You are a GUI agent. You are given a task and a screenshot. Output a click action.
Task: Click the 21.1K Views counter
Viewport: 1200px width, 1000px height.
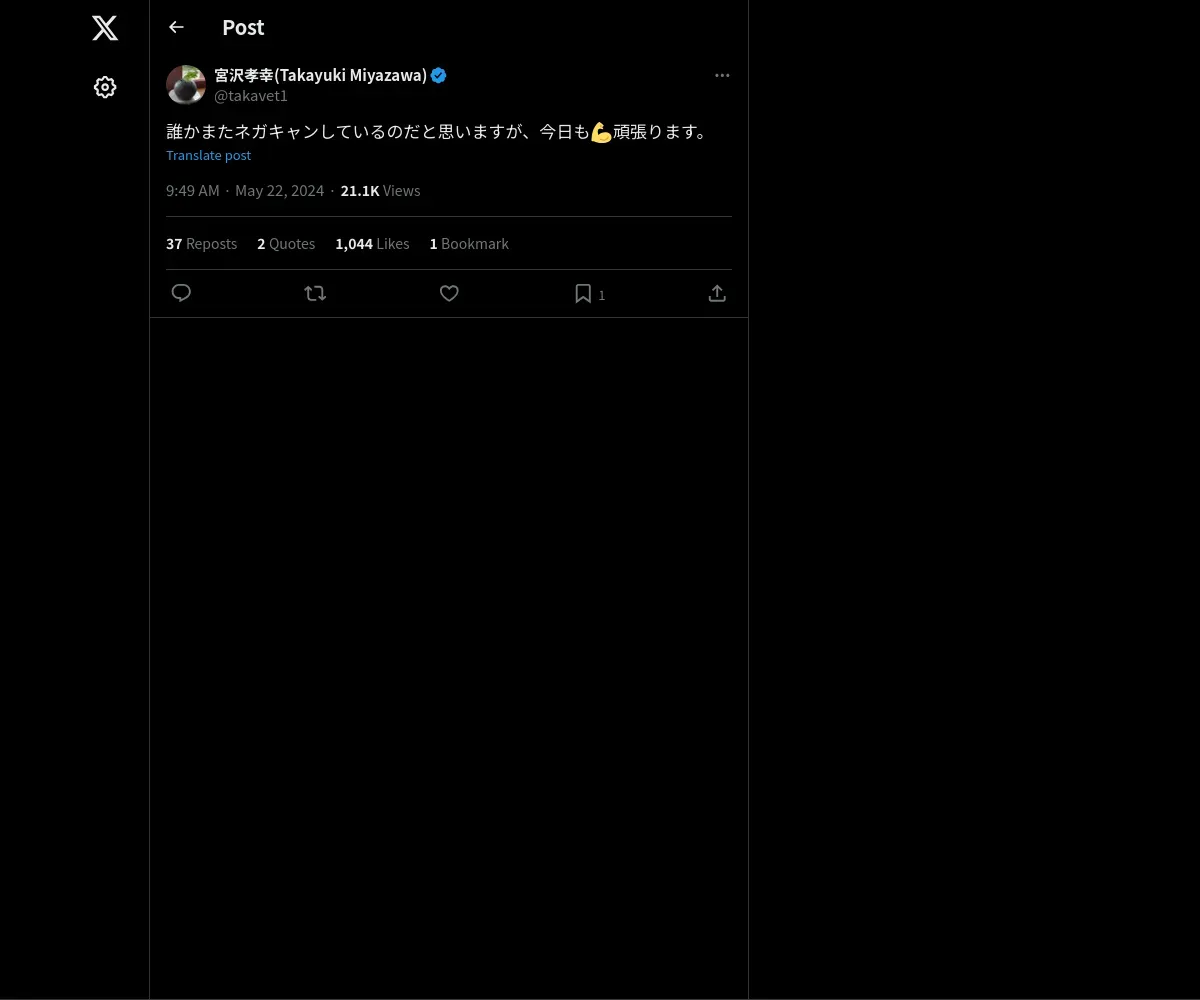click(380, 191)
